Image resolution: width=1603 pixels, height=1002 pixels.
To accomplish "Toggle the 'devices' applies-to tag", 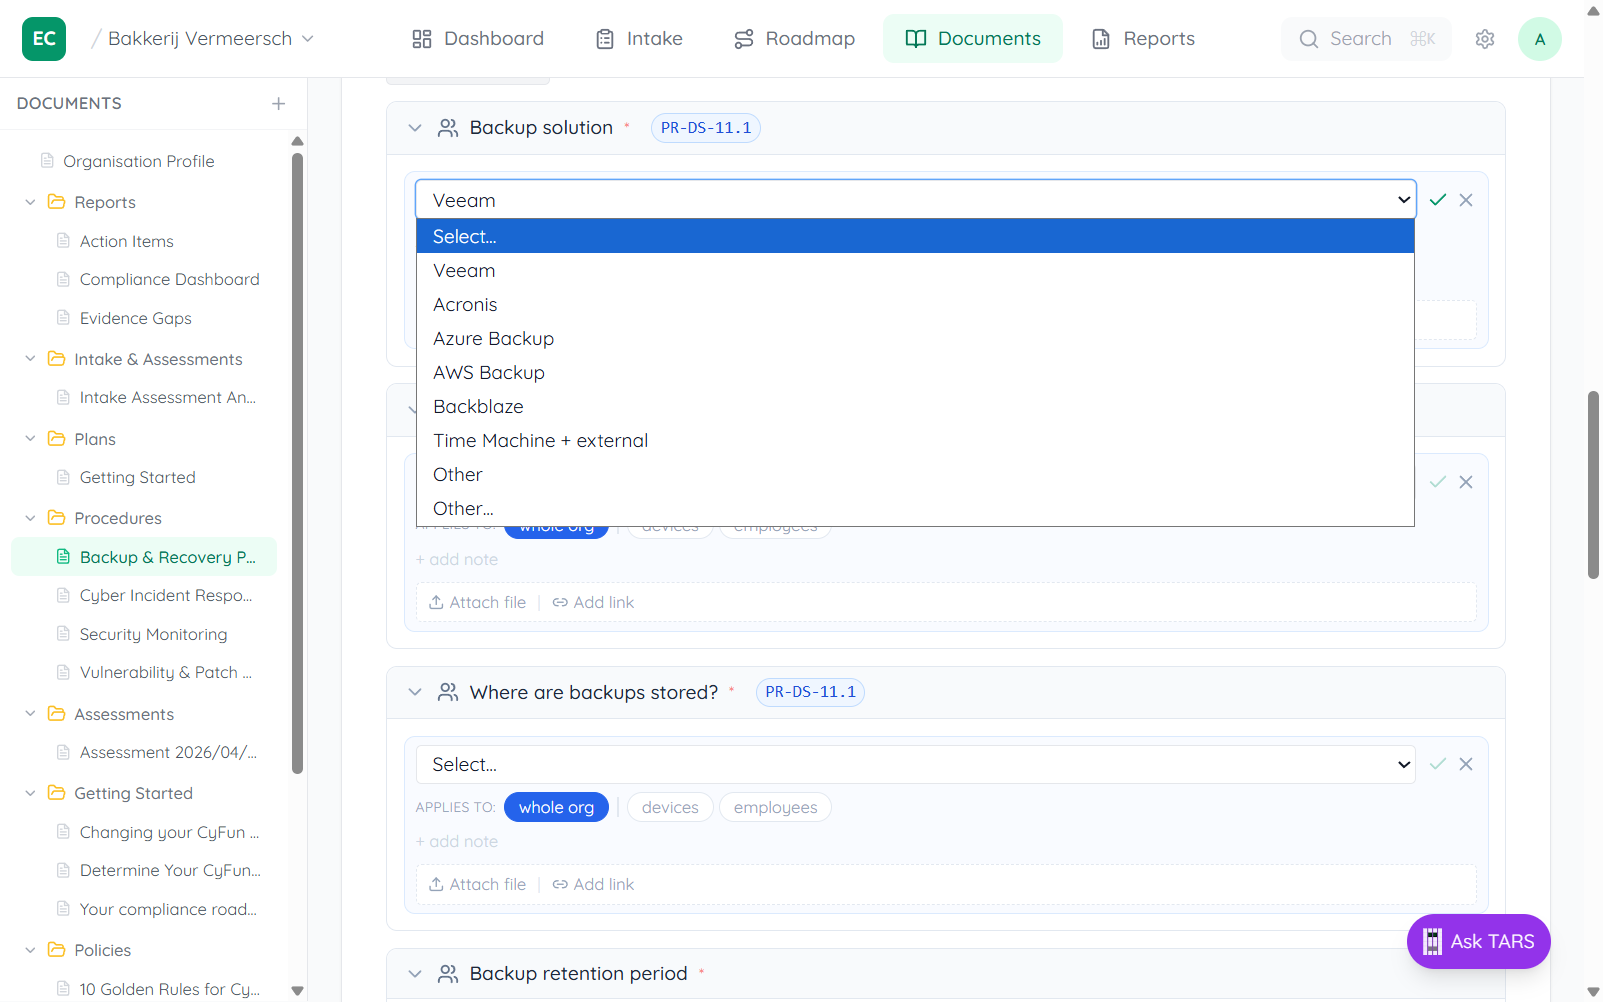I will 670,807.
